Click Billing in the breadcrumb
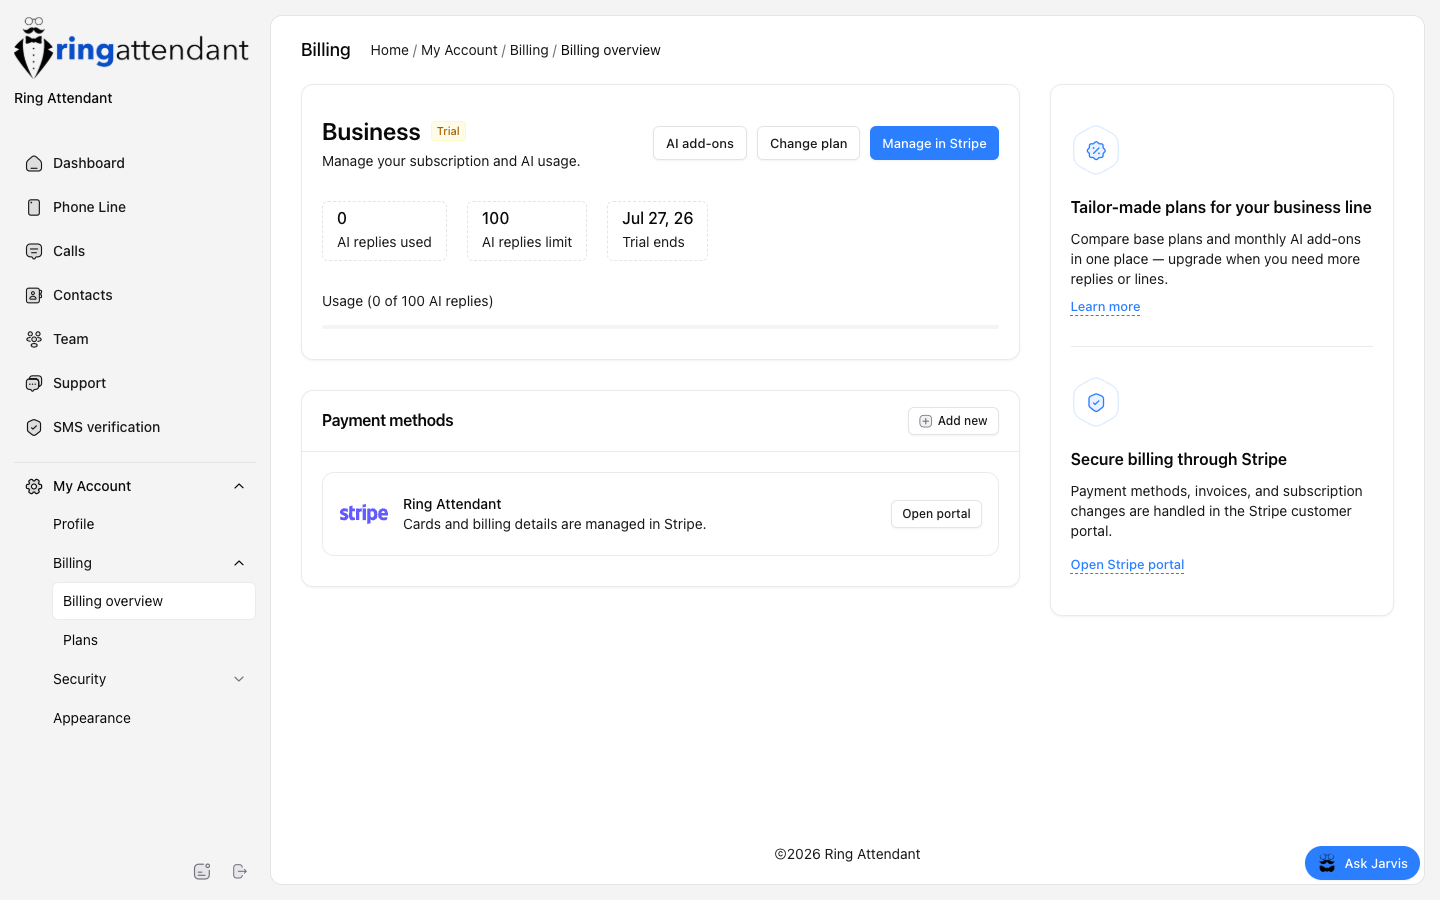Screen dimensions: 1440x900 pyautogui.click(x=529, y=50)
